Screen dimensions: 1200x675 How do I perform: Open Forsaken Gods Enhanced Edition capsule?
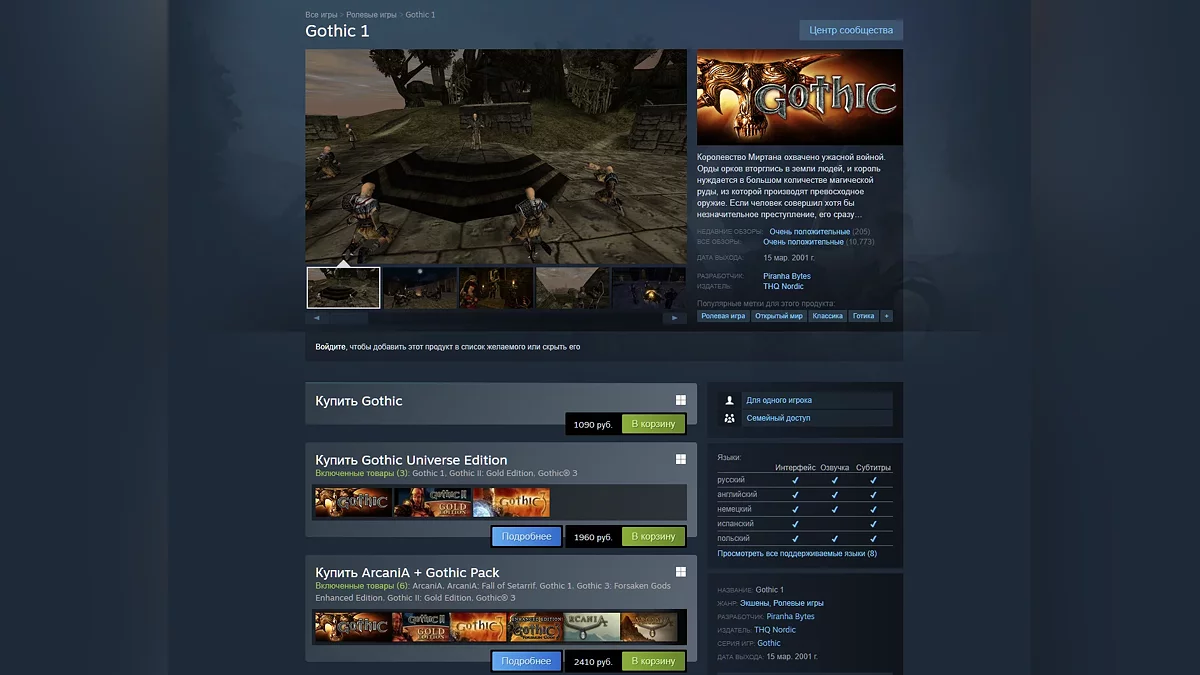point(535,626)
